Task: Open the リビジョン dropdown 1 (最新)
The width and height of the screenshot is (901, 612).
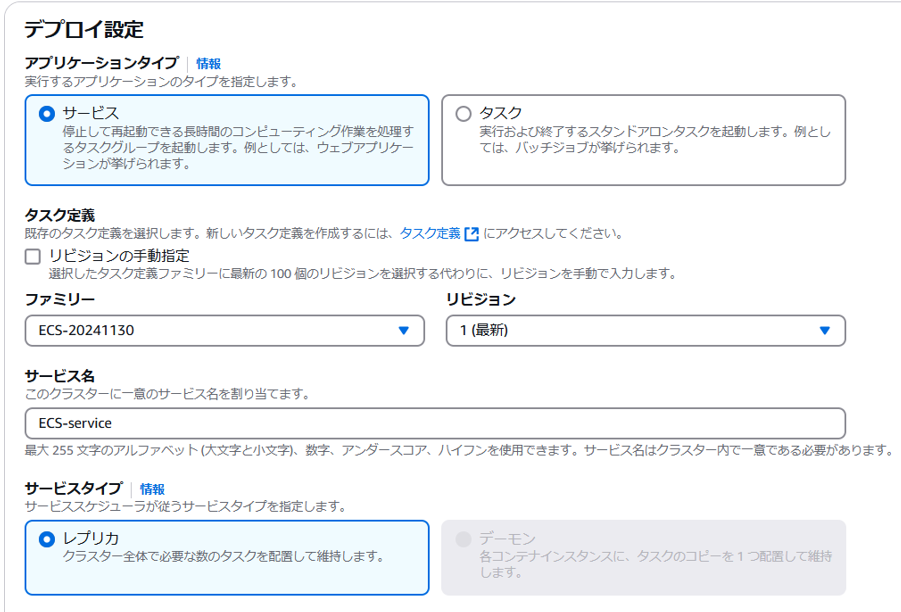Action: click(x=646, y=330)
